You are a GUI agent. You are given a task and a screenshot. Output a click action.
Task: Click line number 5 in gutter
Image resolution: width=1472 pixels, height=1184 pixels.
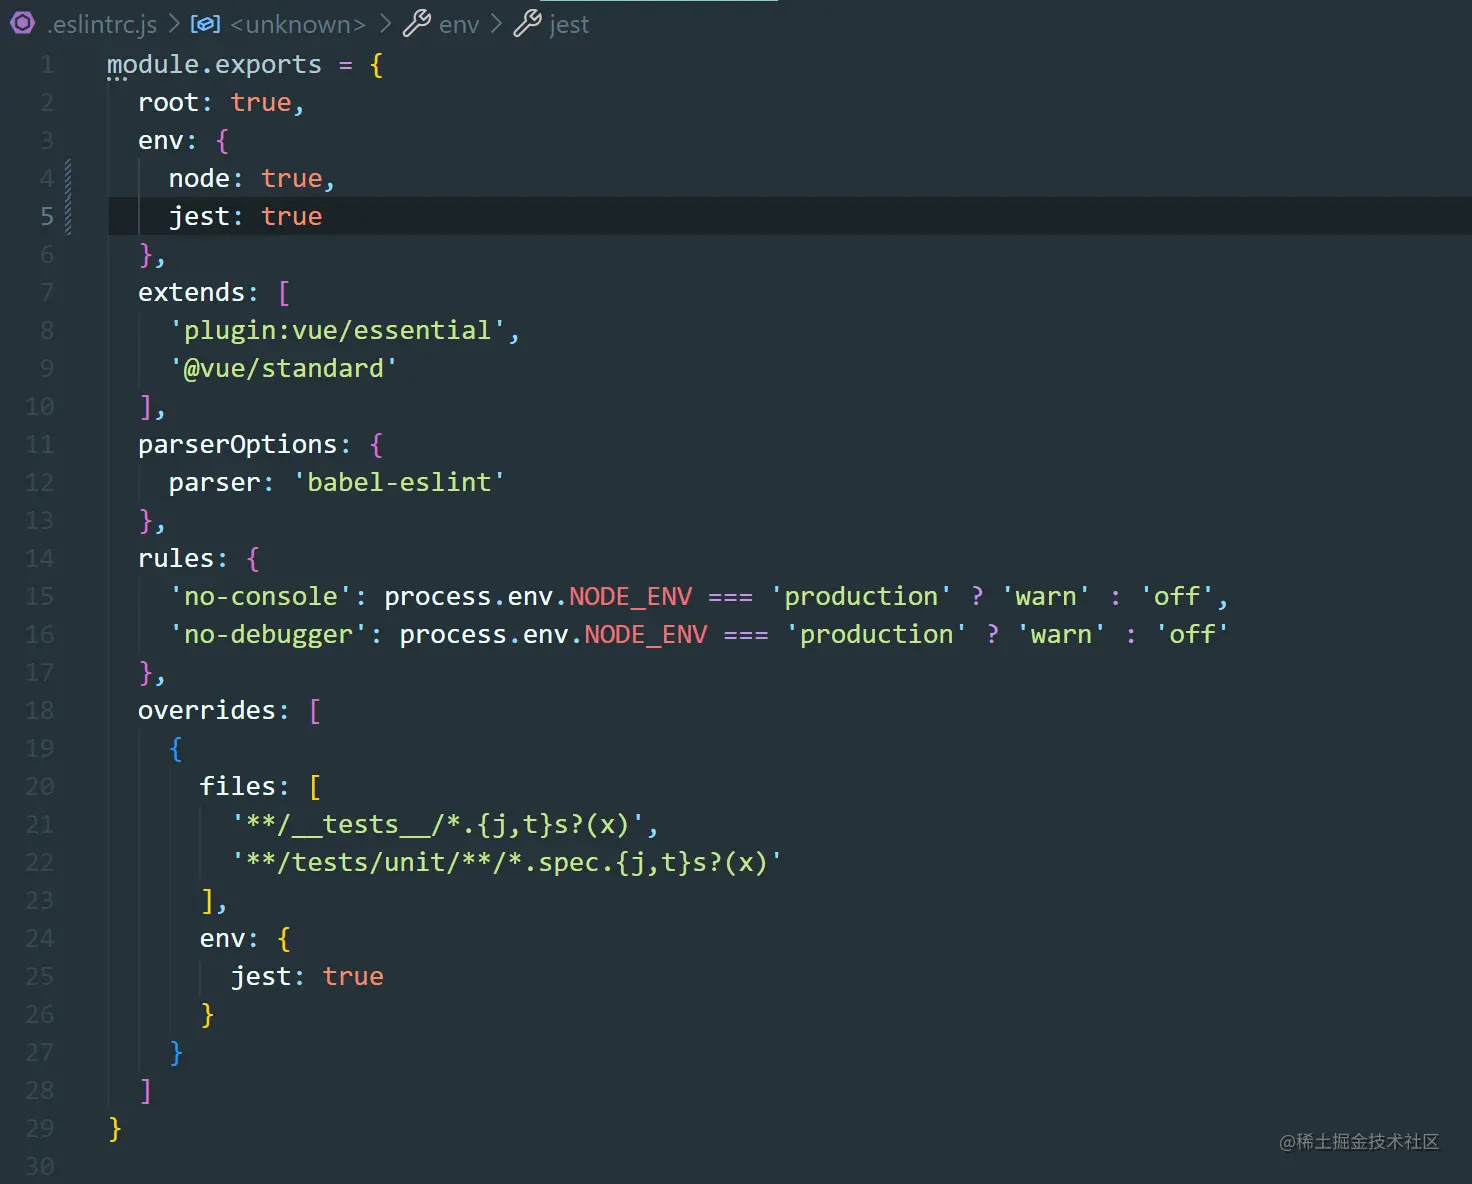tap(47, 217)
